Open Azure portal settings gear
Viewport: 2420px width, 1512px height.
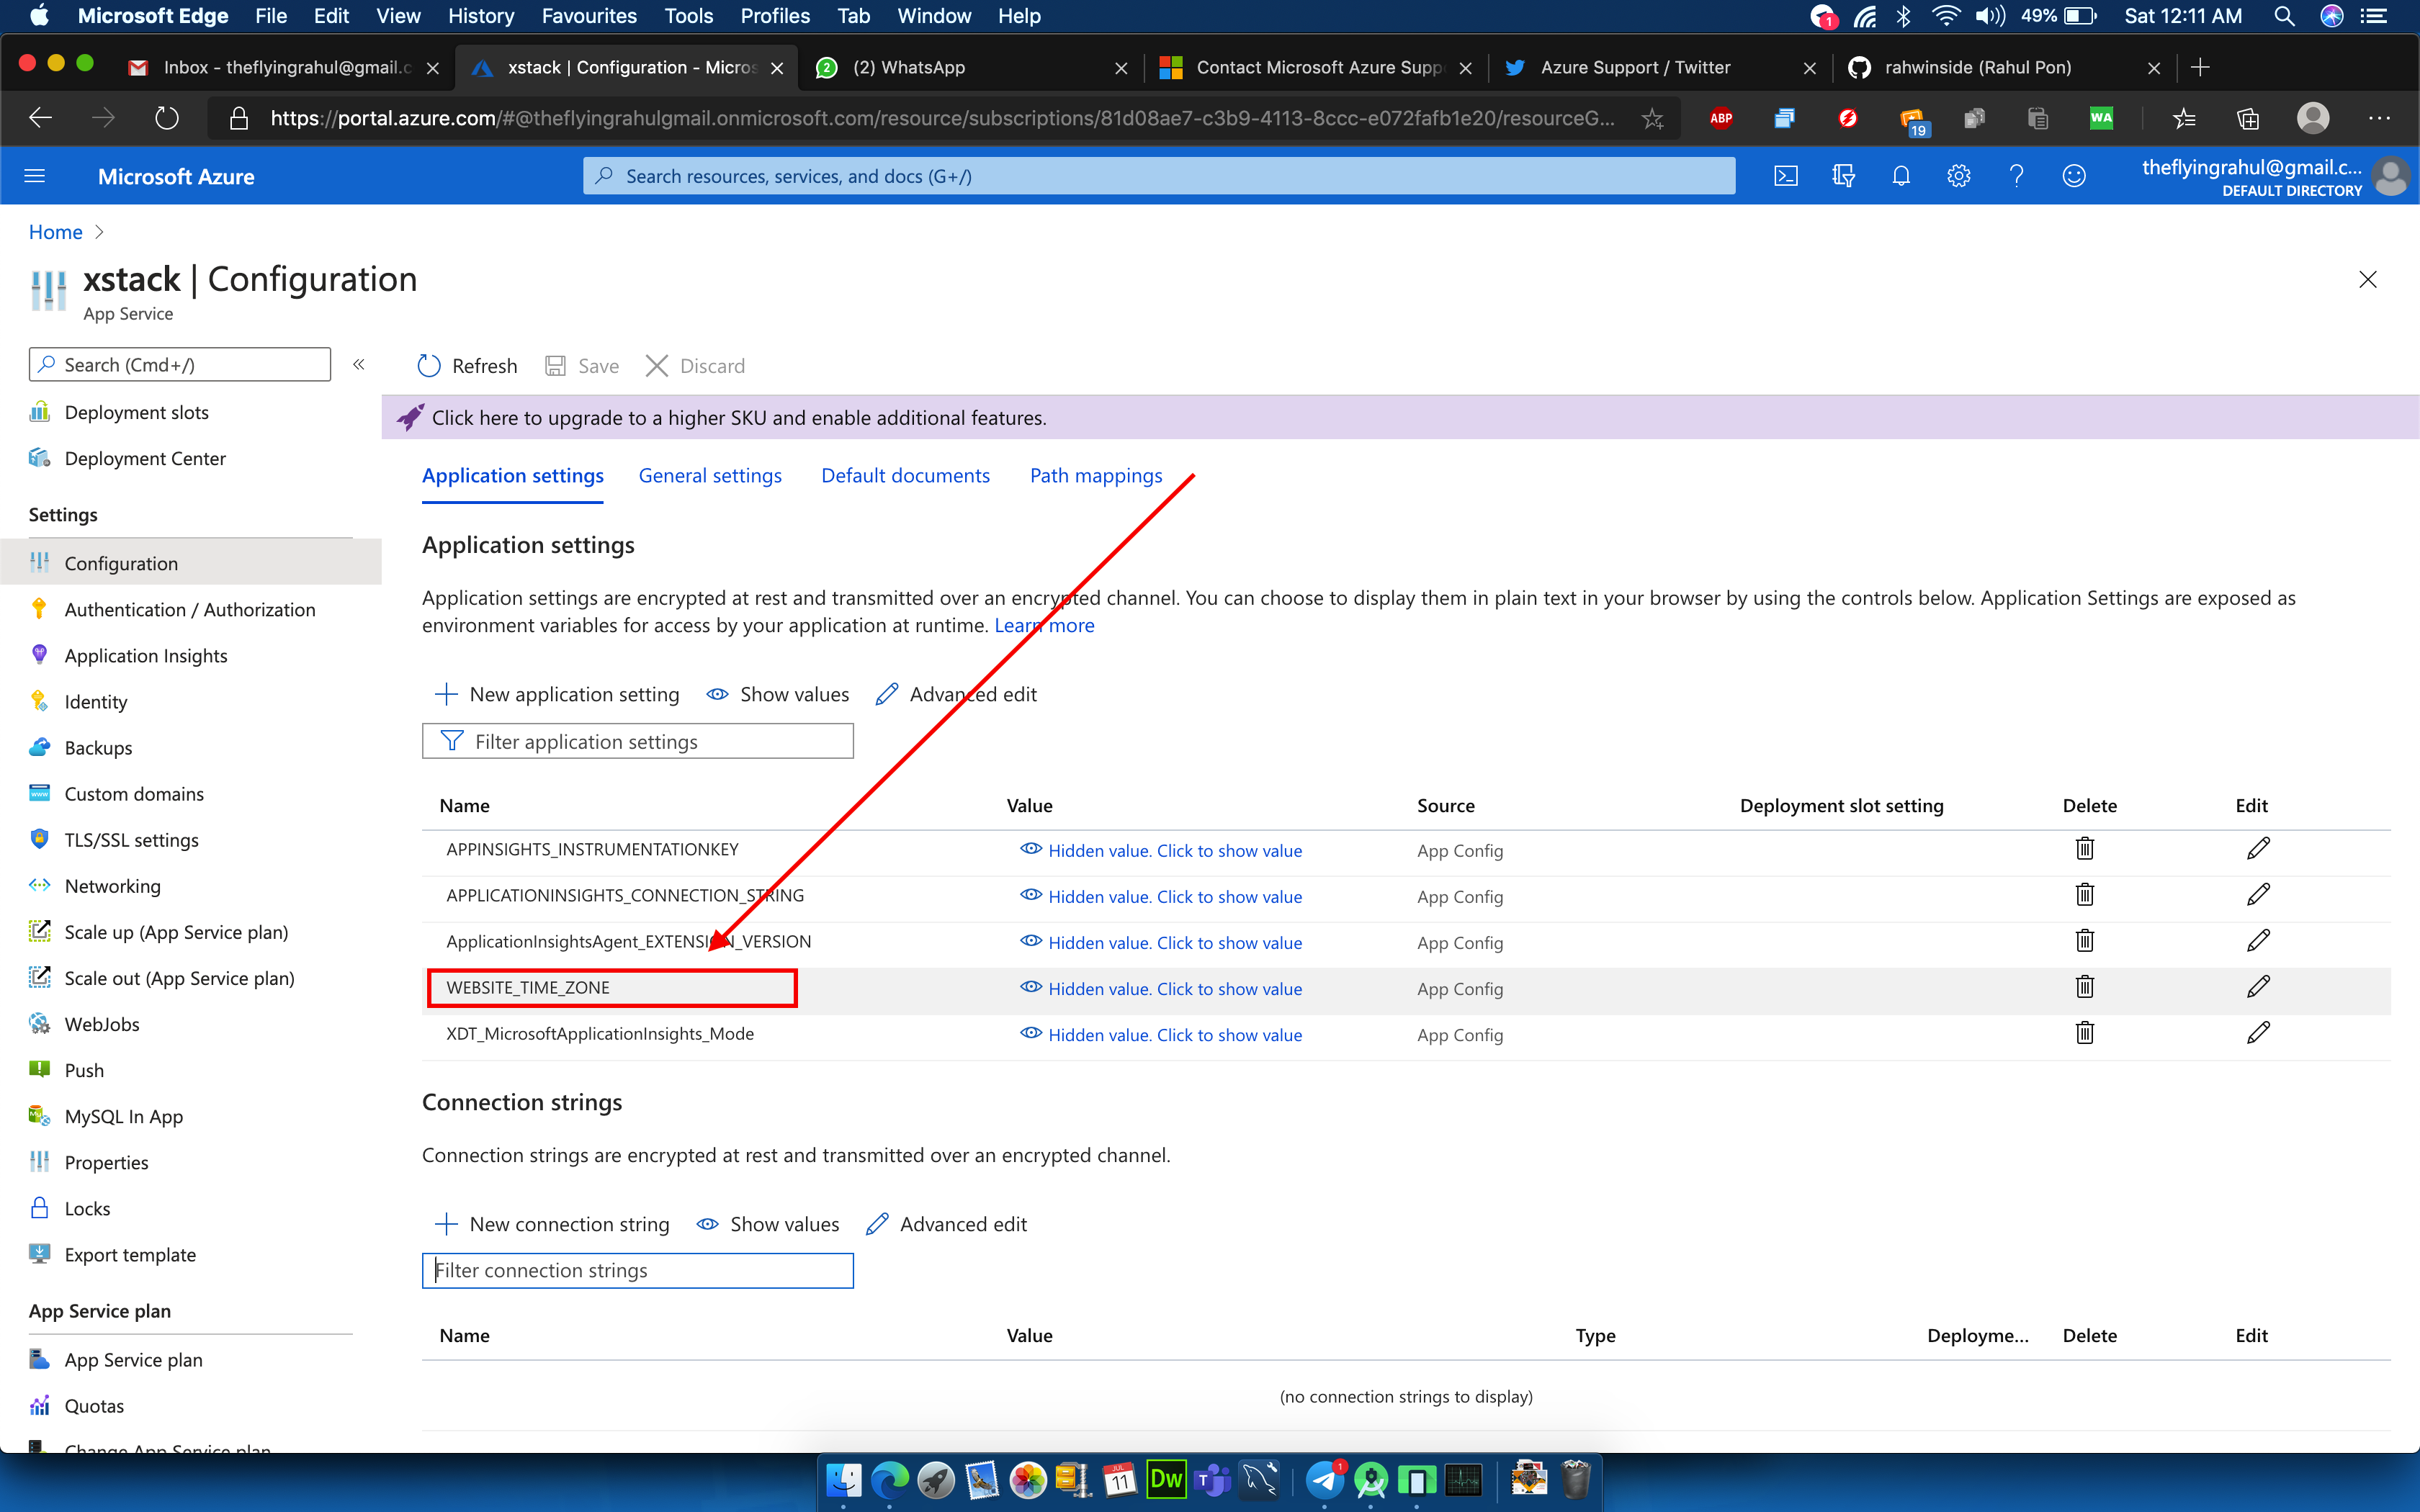(1958, 176)
